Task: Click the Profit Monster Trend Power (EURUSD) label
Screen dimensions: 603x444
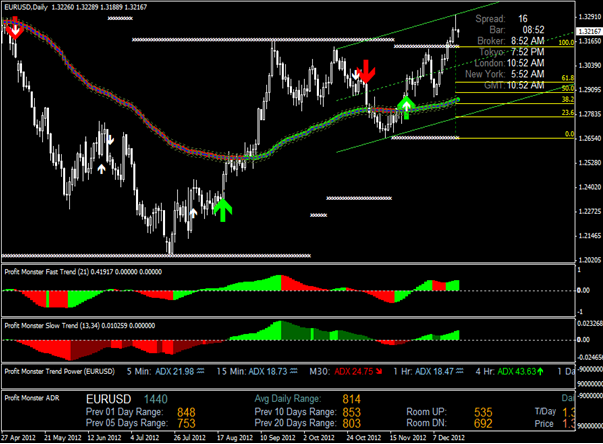Action: pyautogui.click(x=60, y=371)
